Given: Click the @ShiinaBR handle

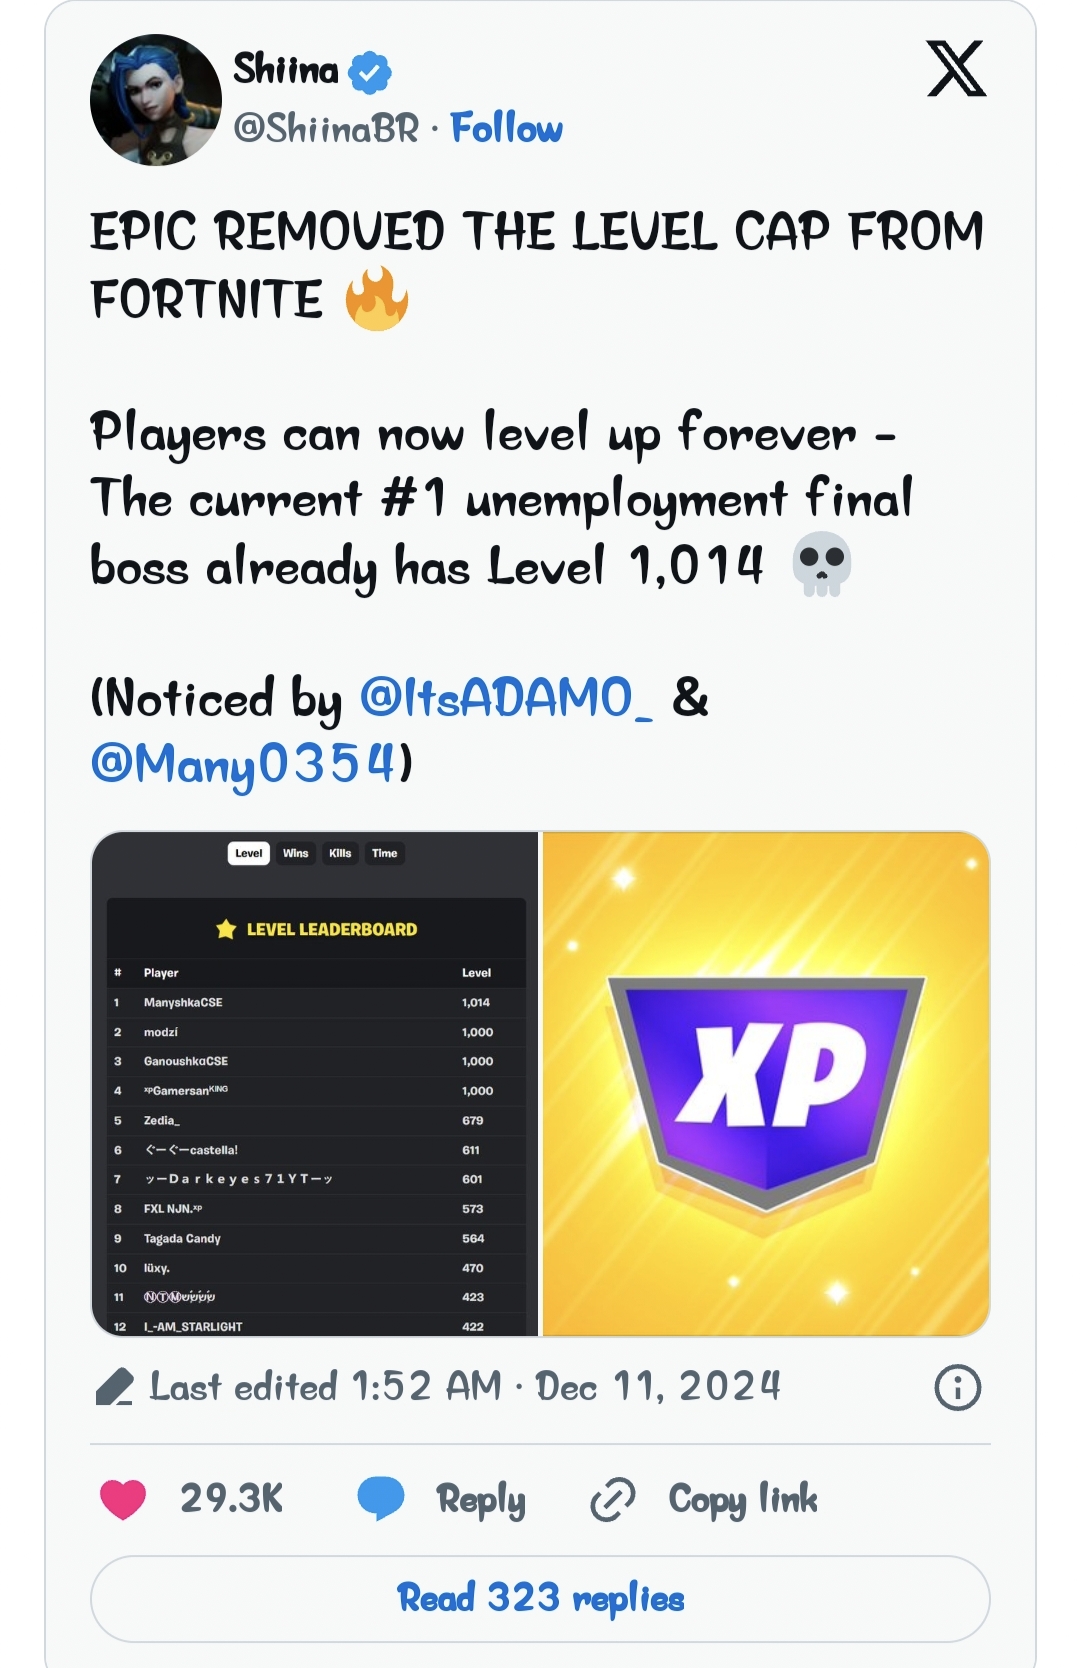Looking at the screenshot, I should 326,128.
